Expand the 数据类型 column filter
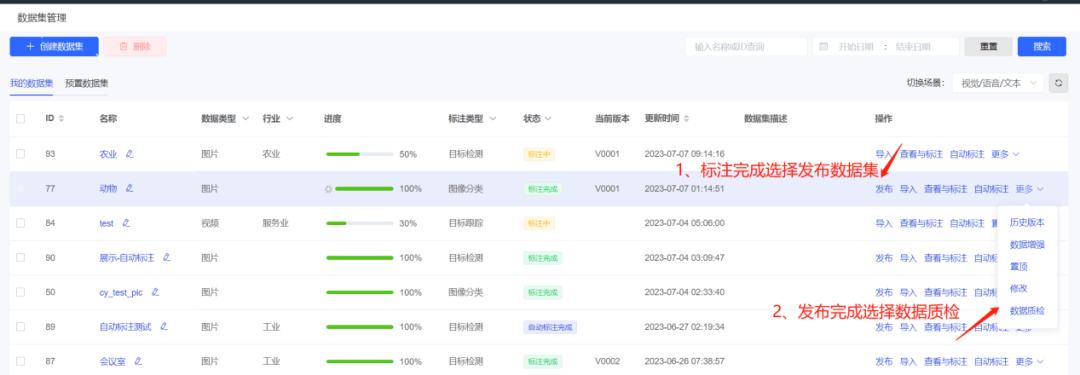Viewport: 1080px width, 375px height. pos(245,119)
